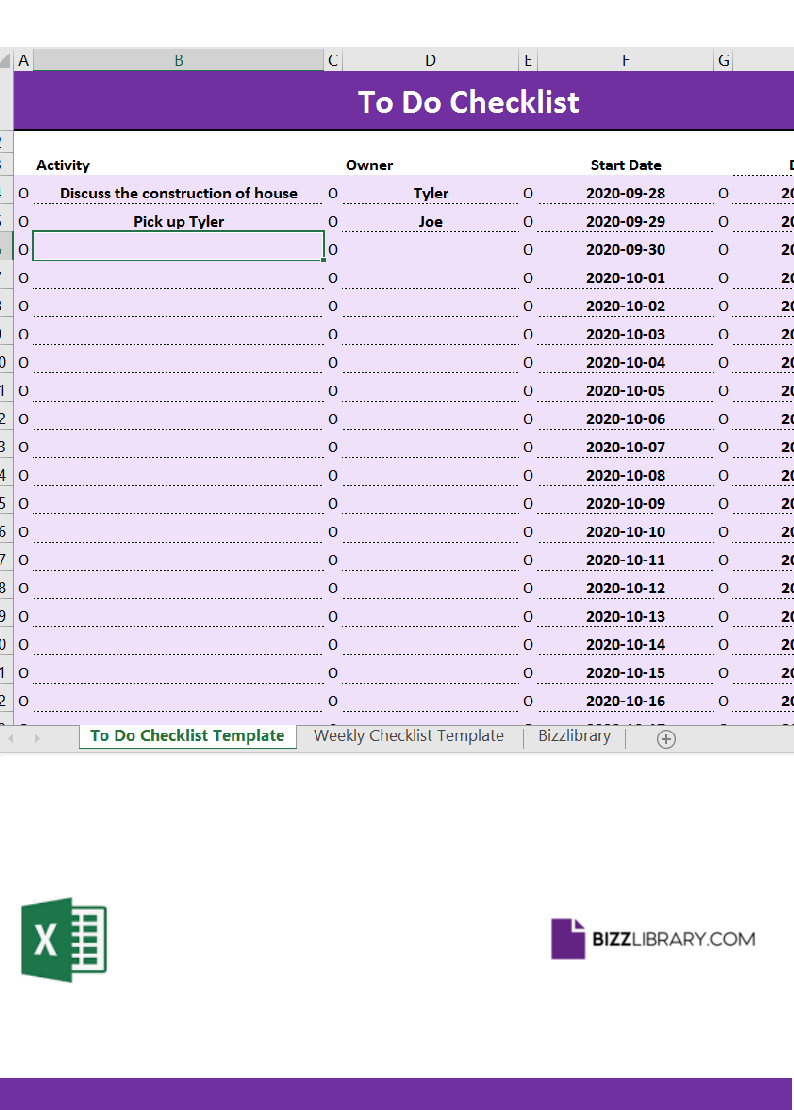The image size is (794, 1110).
Task: Tick the circle left of start date 2020-09-28
Action: point(528,193)
